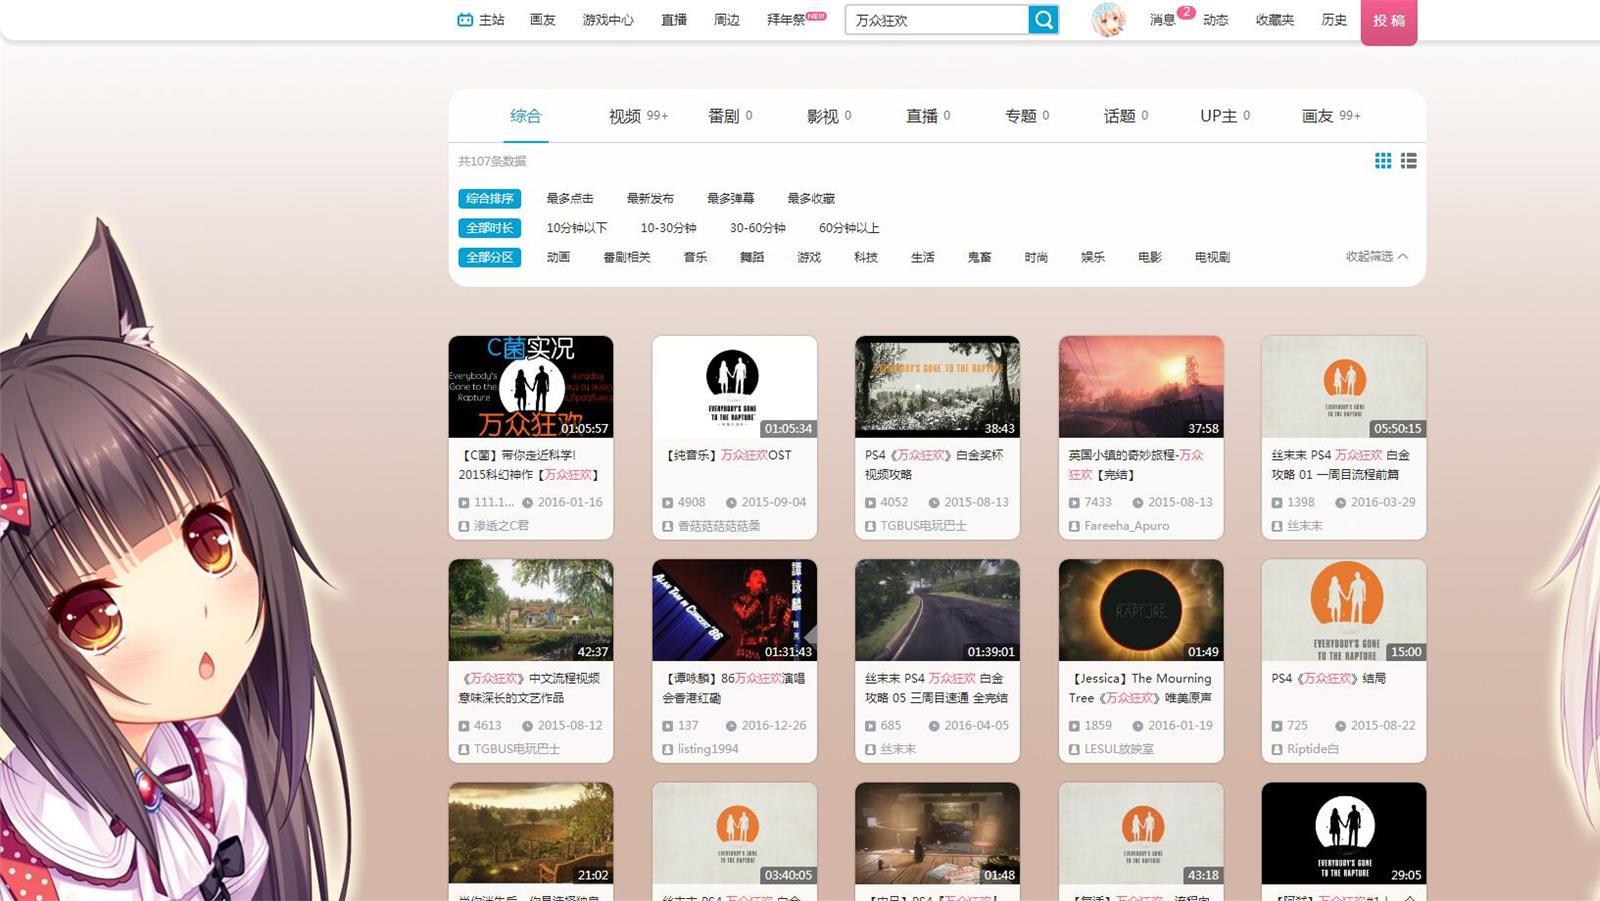Open the 谭咏麟 01:31:43 concert thumbnail
Image resolution: width=1600 pixels, height=901 pixels.
tap(734, 610)
